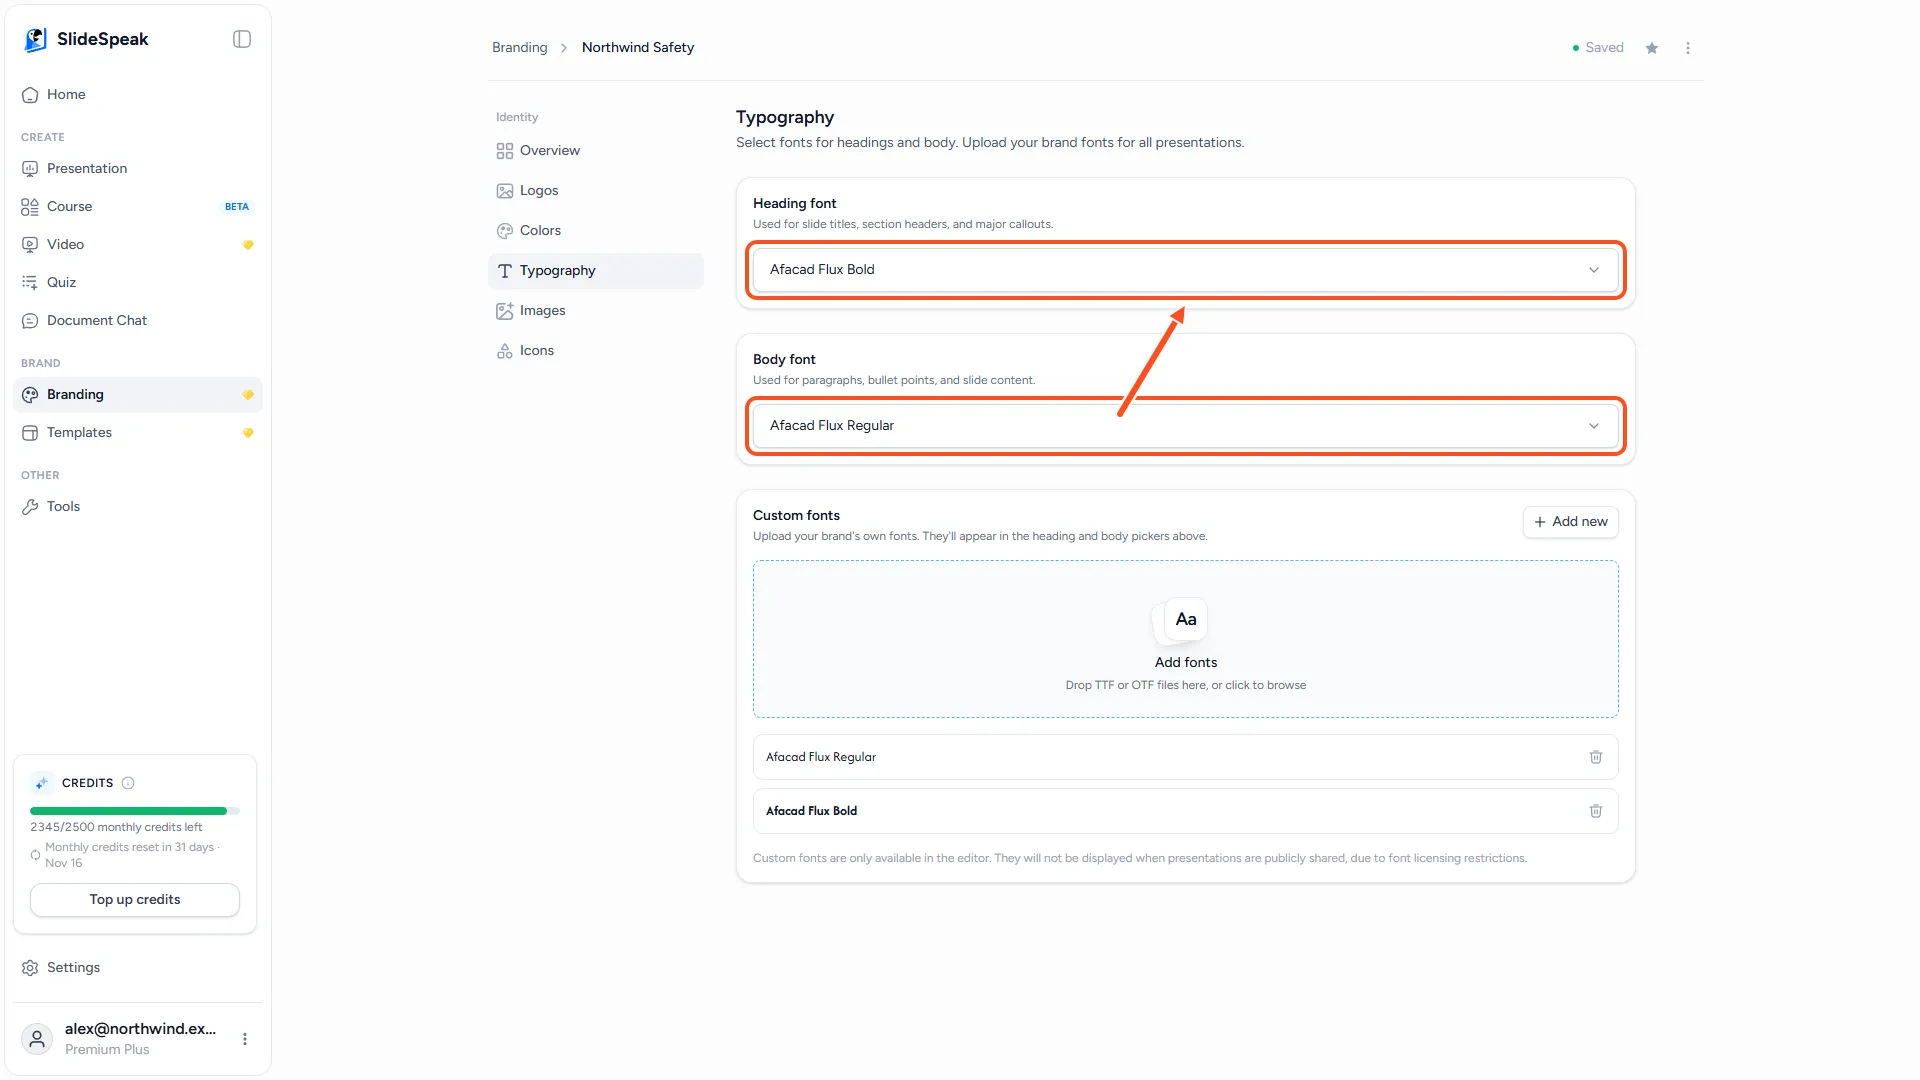This screenshot has height=1080, width=1920.
Task: Open Settings gear icon
Action: 30,968
